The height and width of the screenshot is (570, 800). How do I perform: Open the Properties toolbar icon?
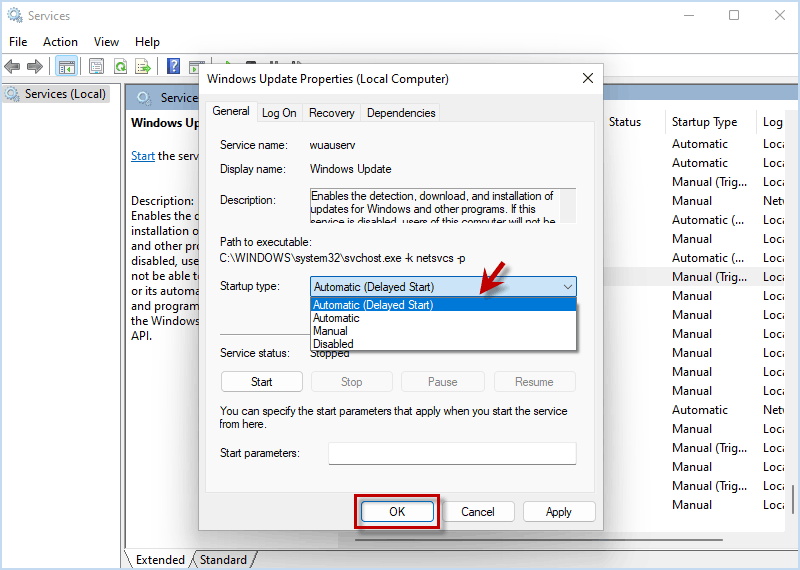(96, 66)
